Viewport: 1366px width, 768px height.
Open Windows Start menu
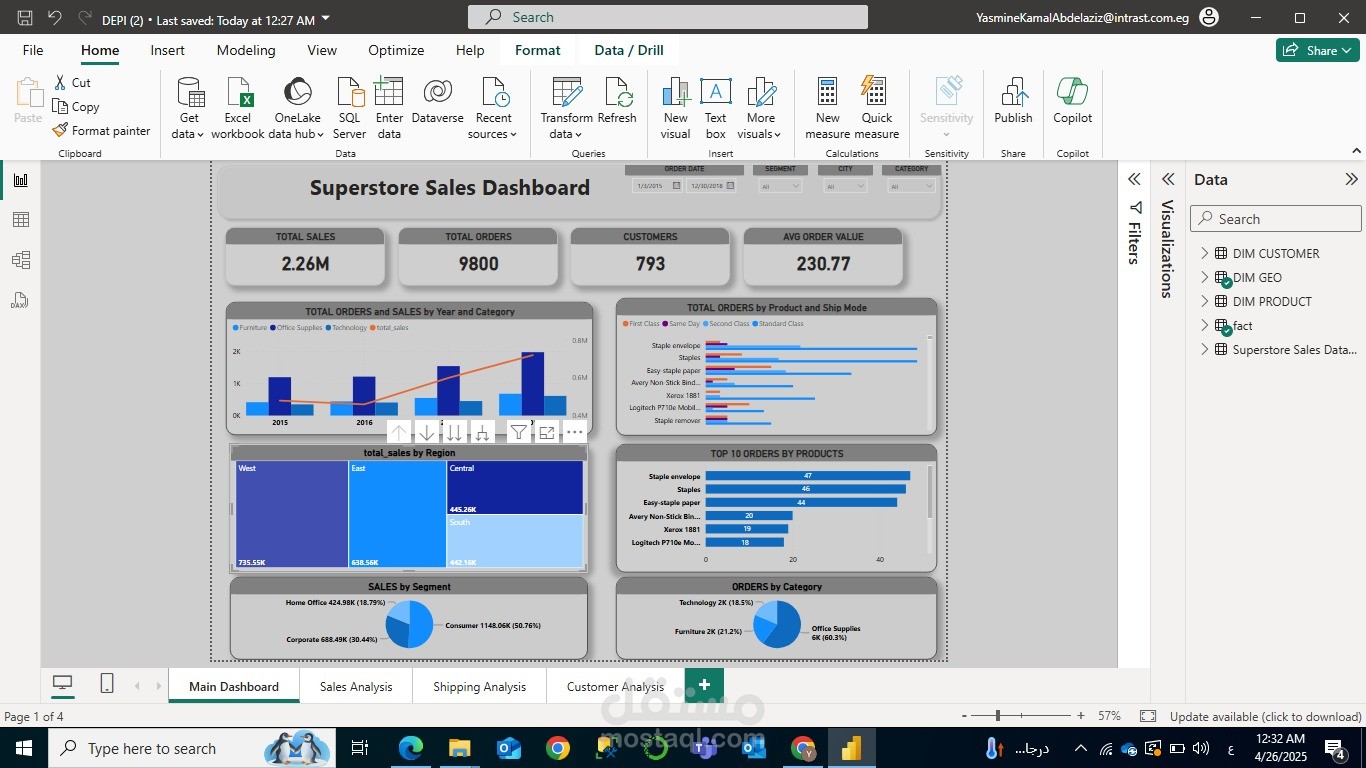[x=23, y=748]
